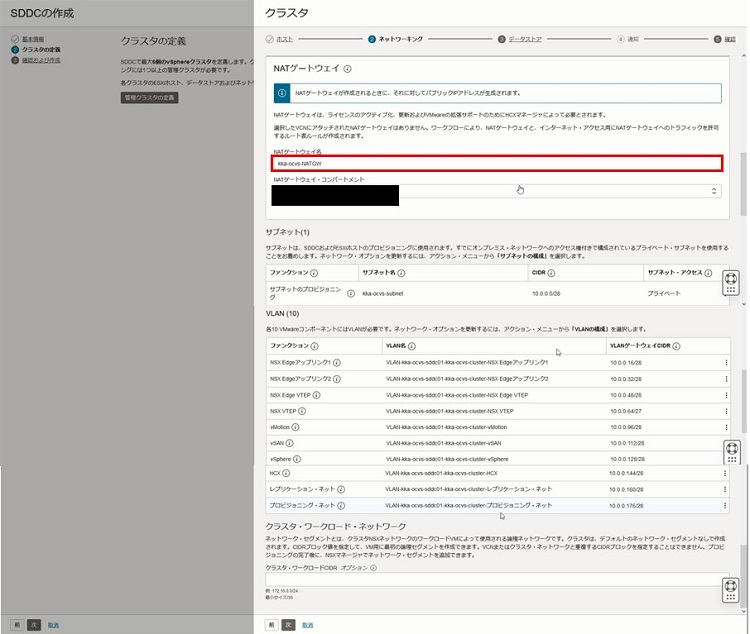Click the 次 button in the cluster panel
The image size is (750, 634).
(288, 624)
